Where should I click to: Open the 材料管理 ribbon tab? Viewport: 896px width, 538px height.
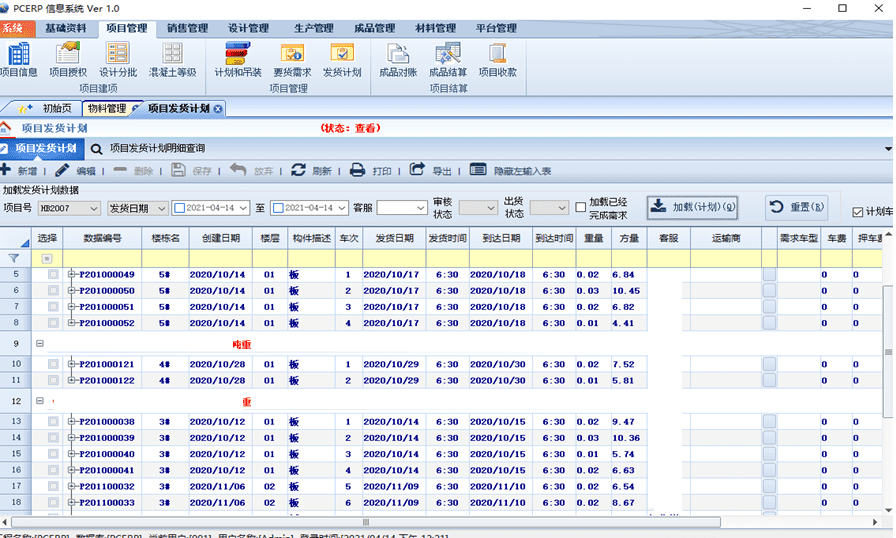tap(435, 28)
